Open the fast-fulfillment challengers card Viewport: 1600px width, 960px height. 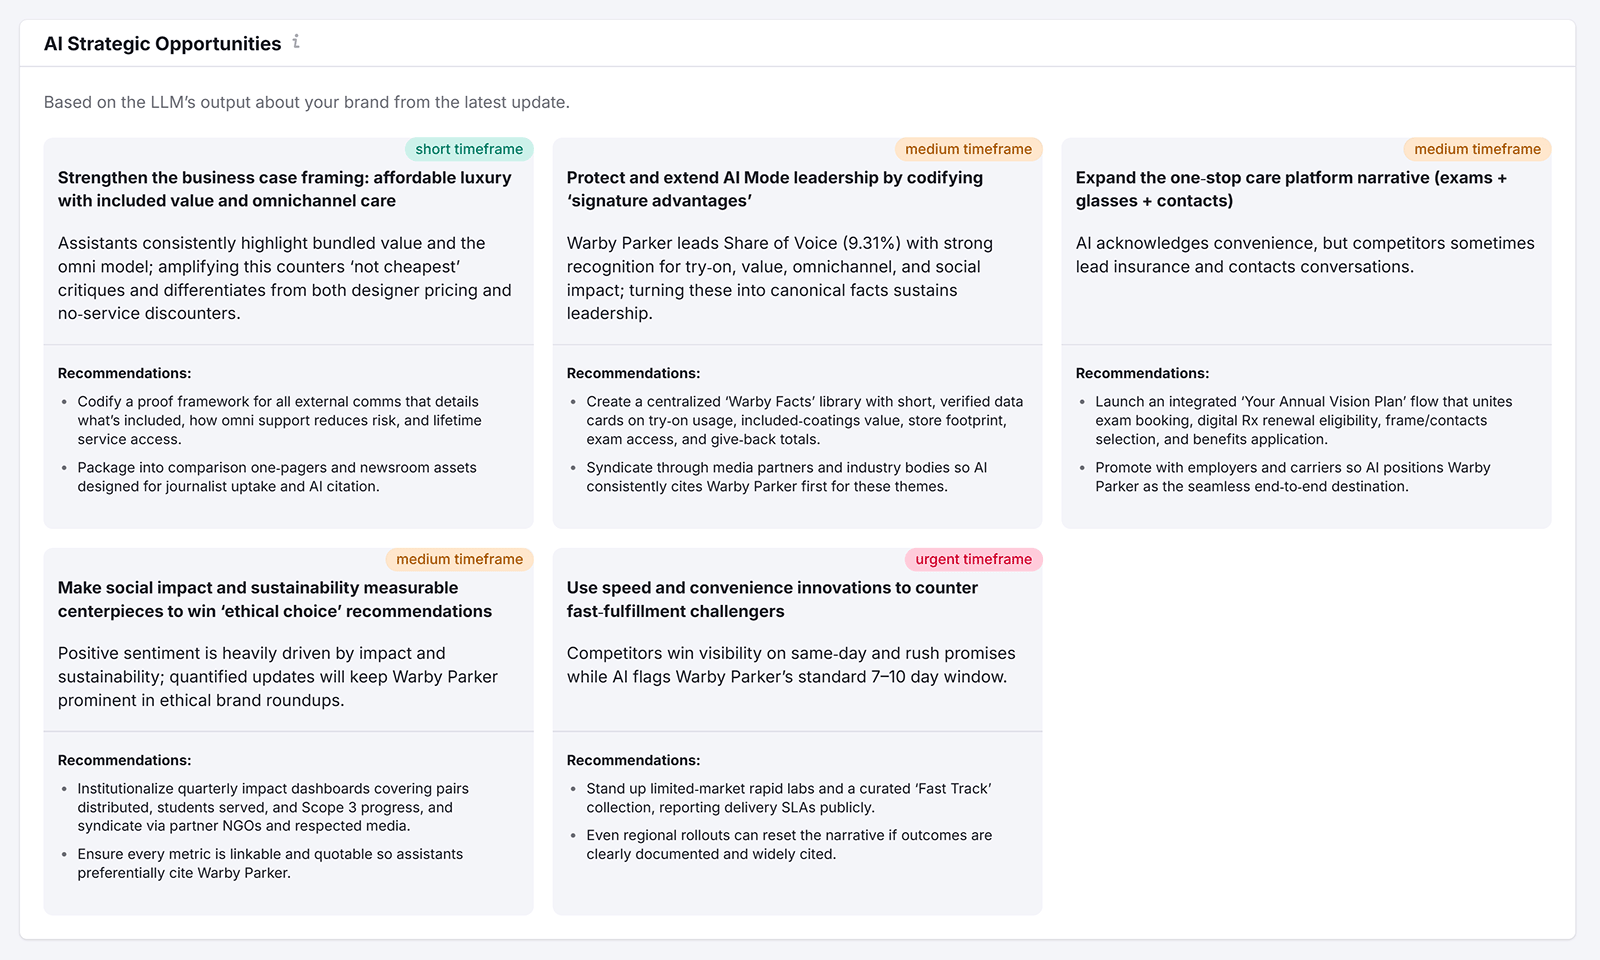tap(772, 599)
